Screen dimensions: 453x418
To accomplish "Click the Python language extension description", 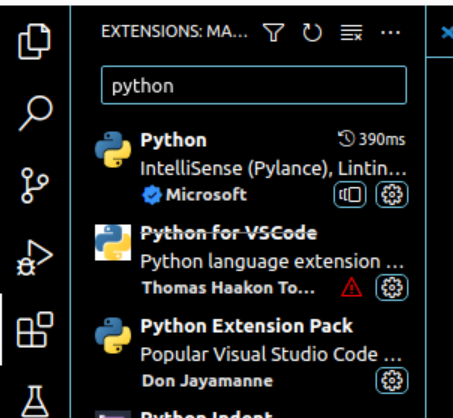I will coord(272,261).
